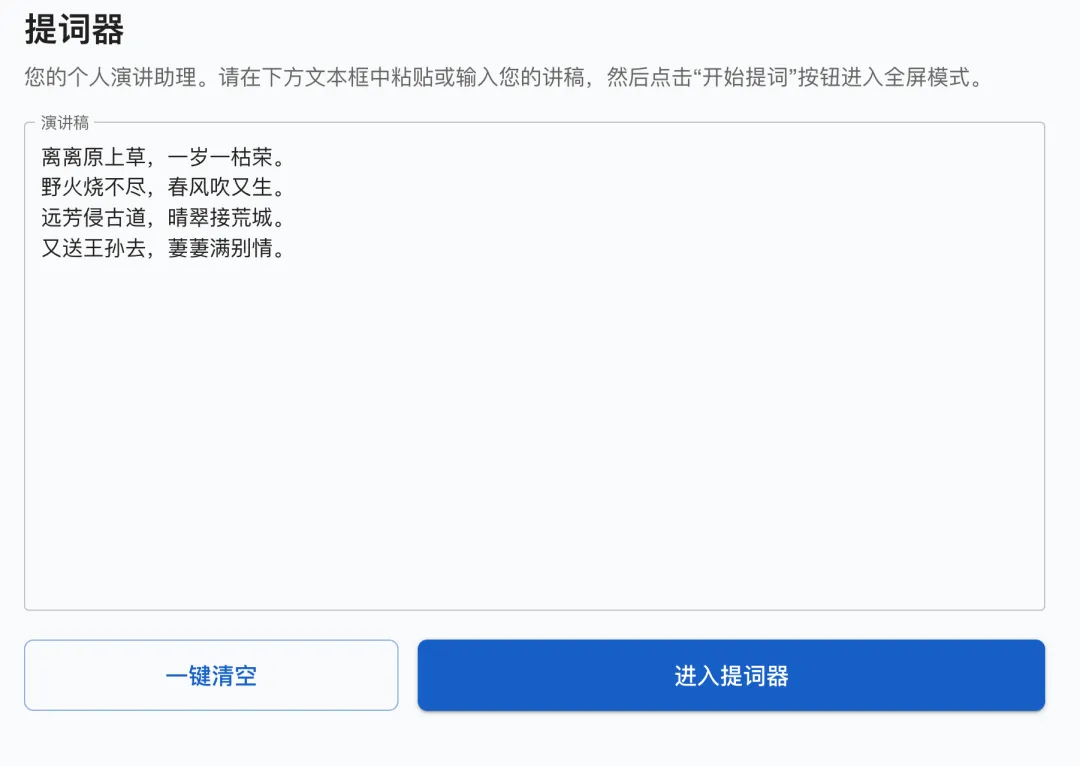1080x766 pixels.
Task: Focus the 演讲稿 text area's empty space
Action: 534,430
